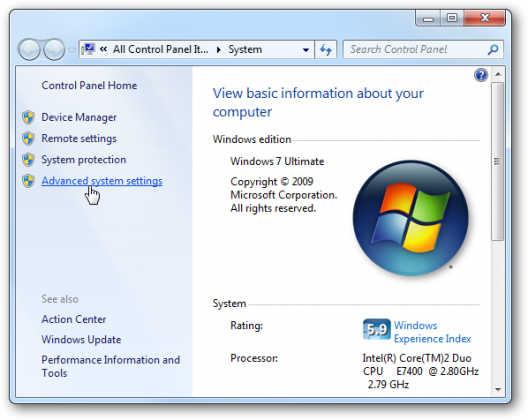Image resolution: width=528 pixels, height=420 pixels.
Task: Click the shield icon beside System protection
Action: click(x=29, y=160)
